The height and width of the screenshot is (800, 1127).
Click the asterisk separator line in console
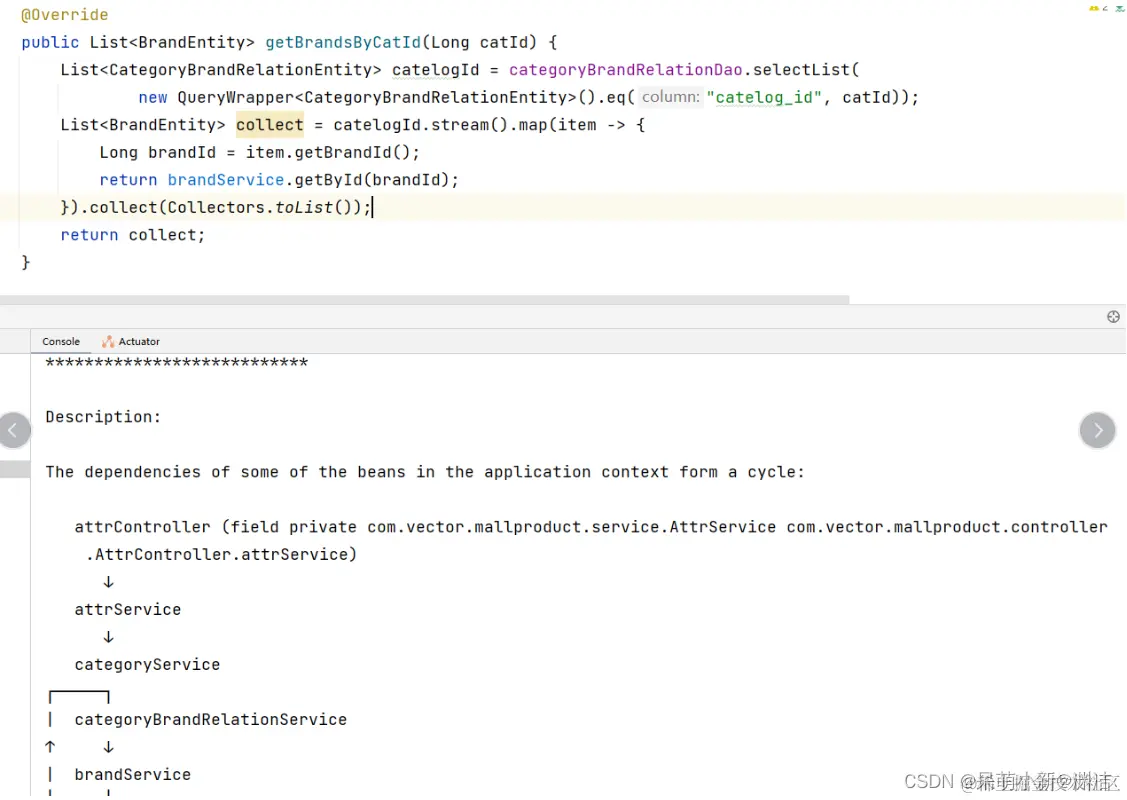177,362
